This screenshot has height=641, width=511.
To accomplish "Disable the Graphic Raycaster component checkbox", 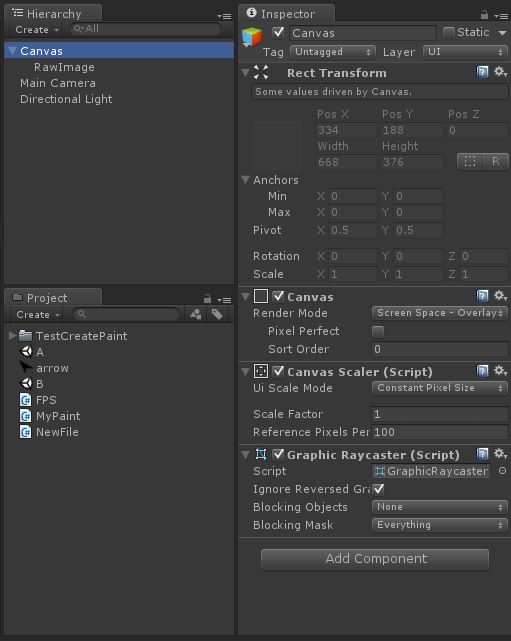I will coord(278,454).
